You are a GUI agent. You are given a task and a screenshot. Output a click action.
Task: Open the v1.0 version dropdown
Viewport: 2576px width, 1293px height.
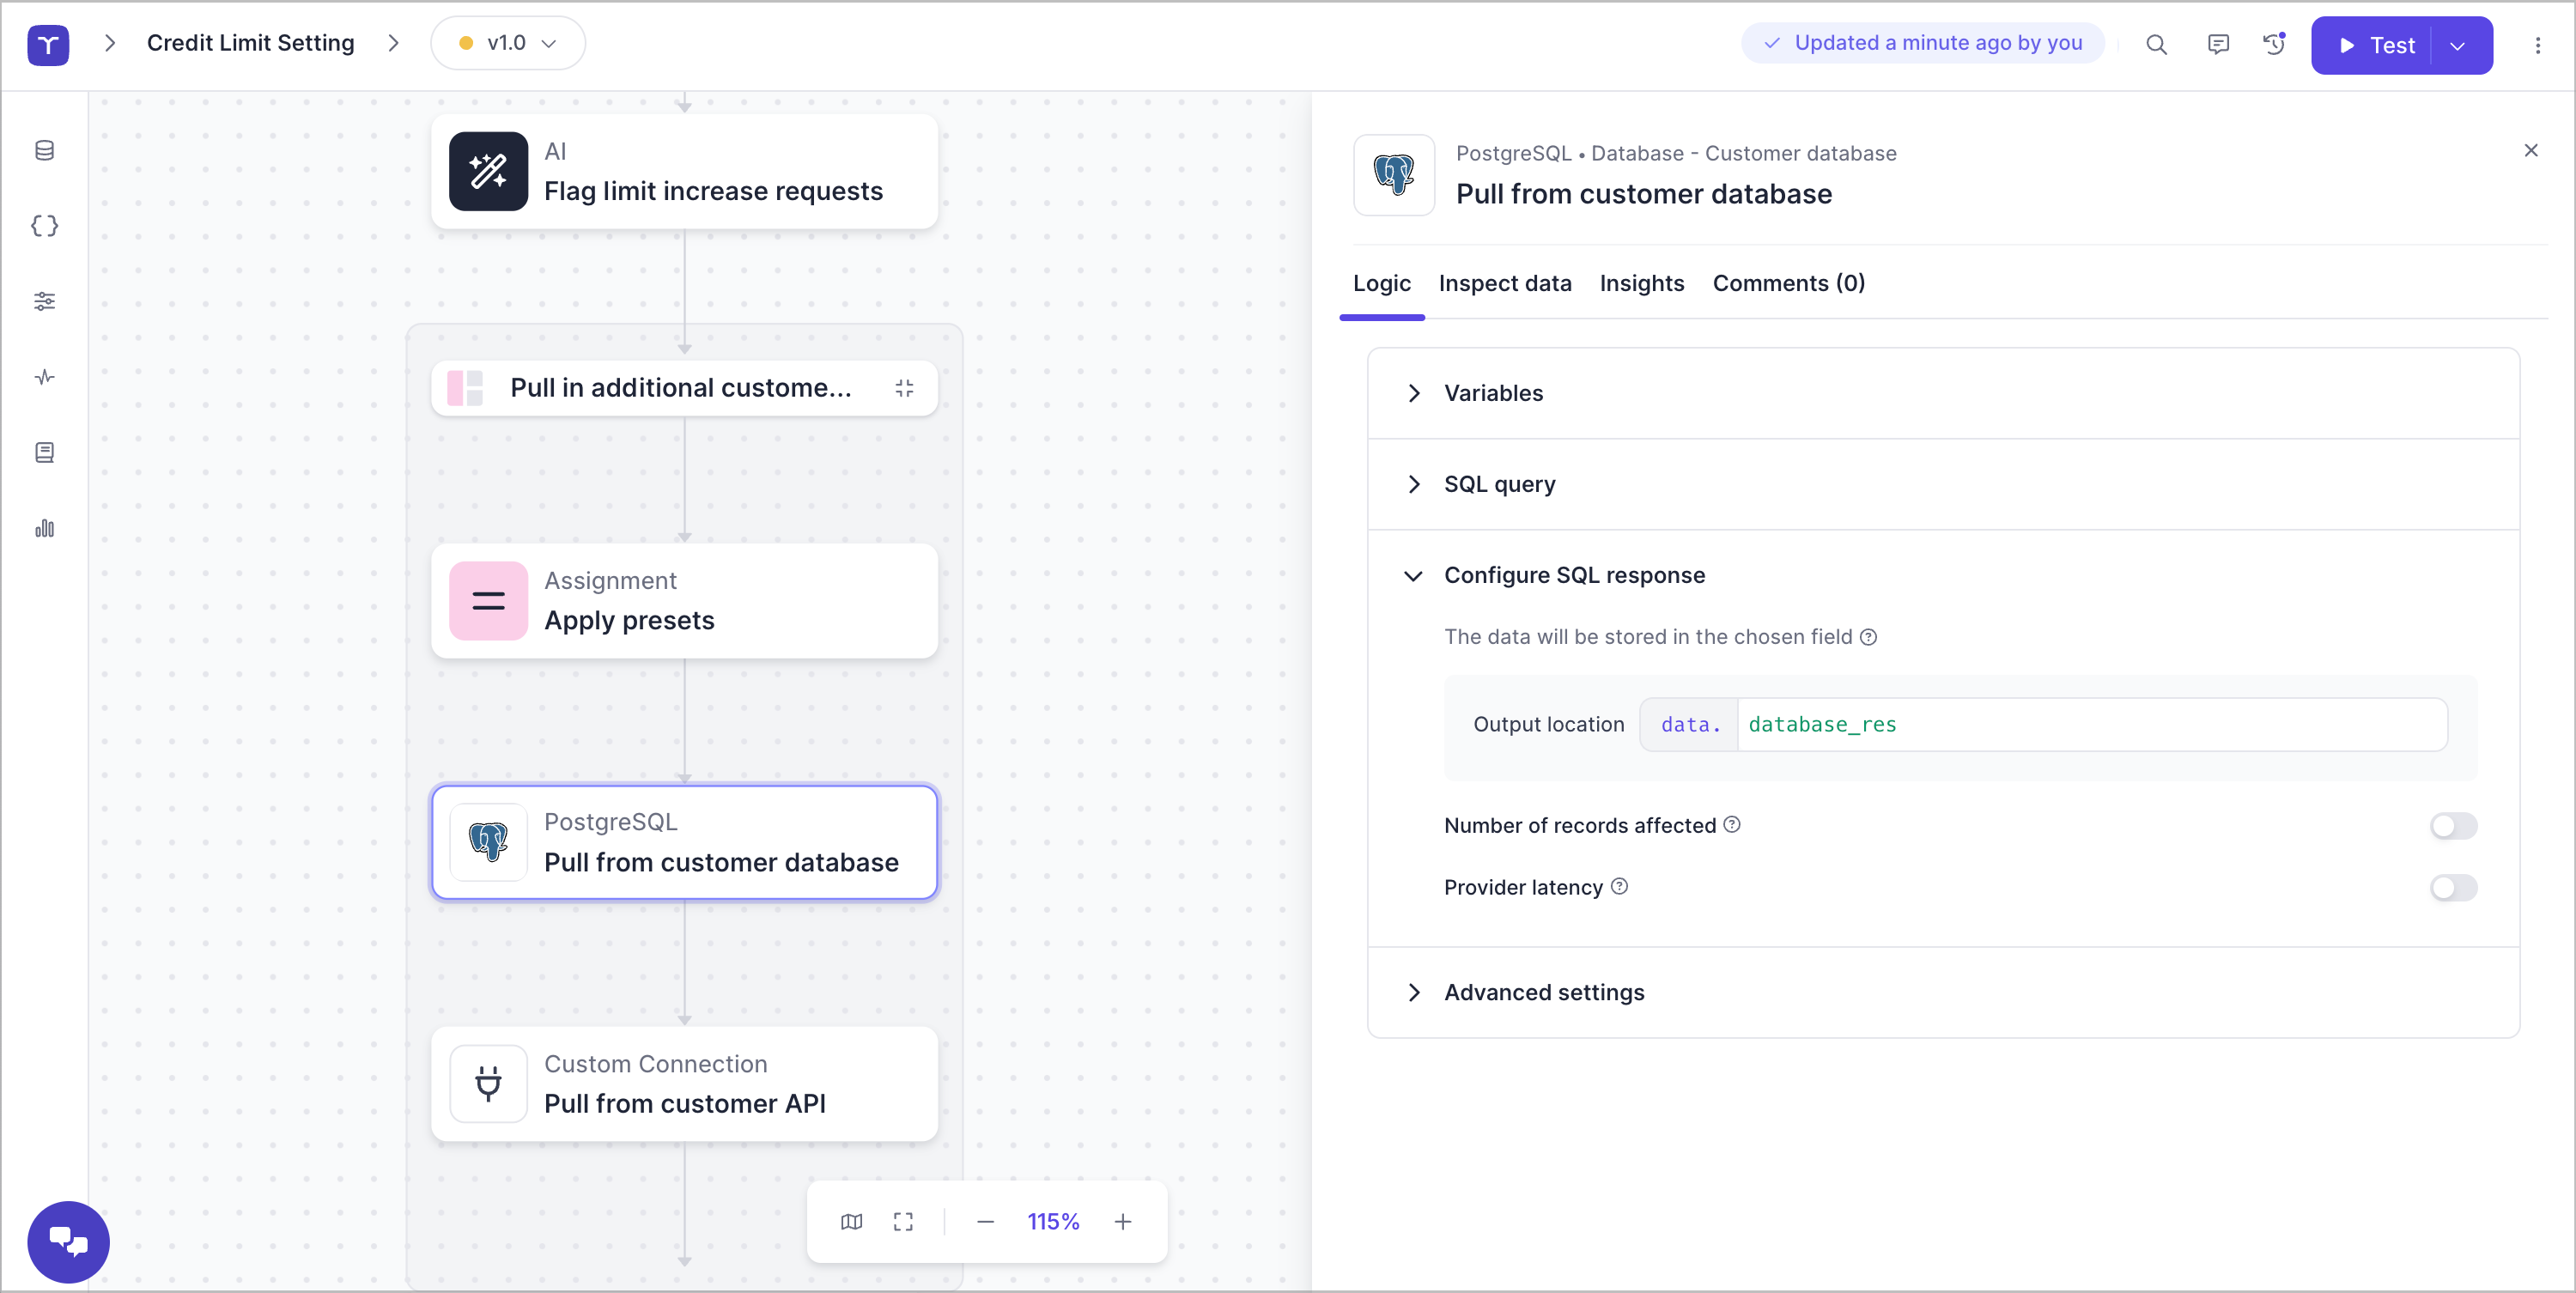coord(508,43)
